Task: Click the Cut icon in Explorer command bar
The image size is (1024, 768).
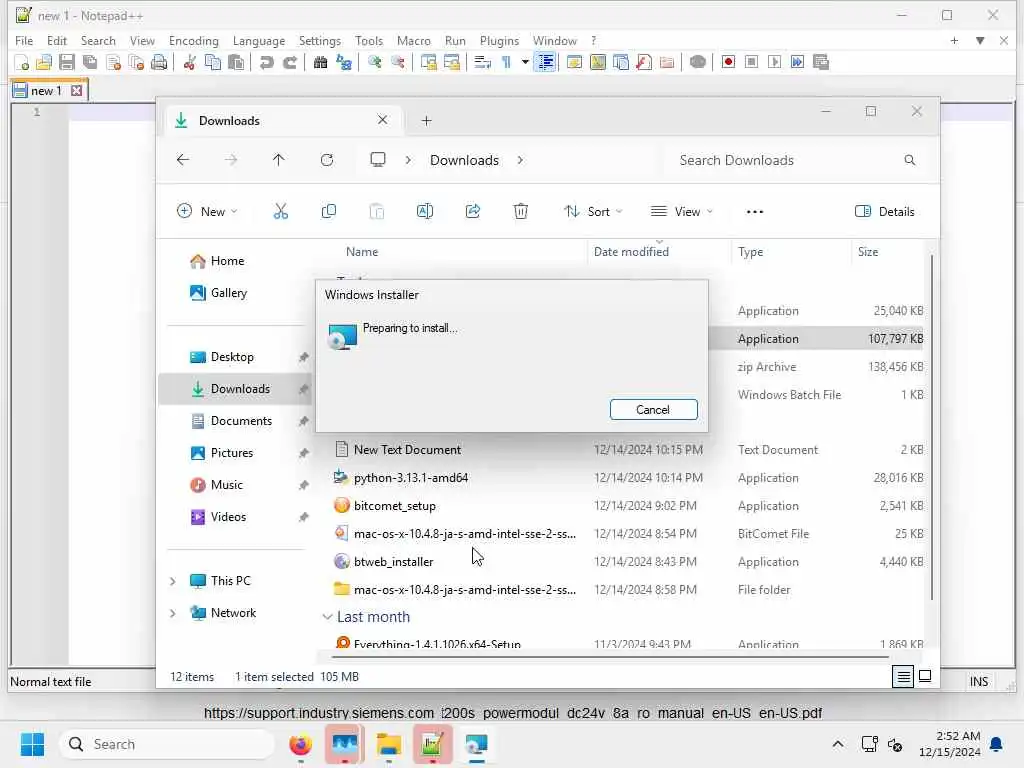Action: (x=280, y=211)
